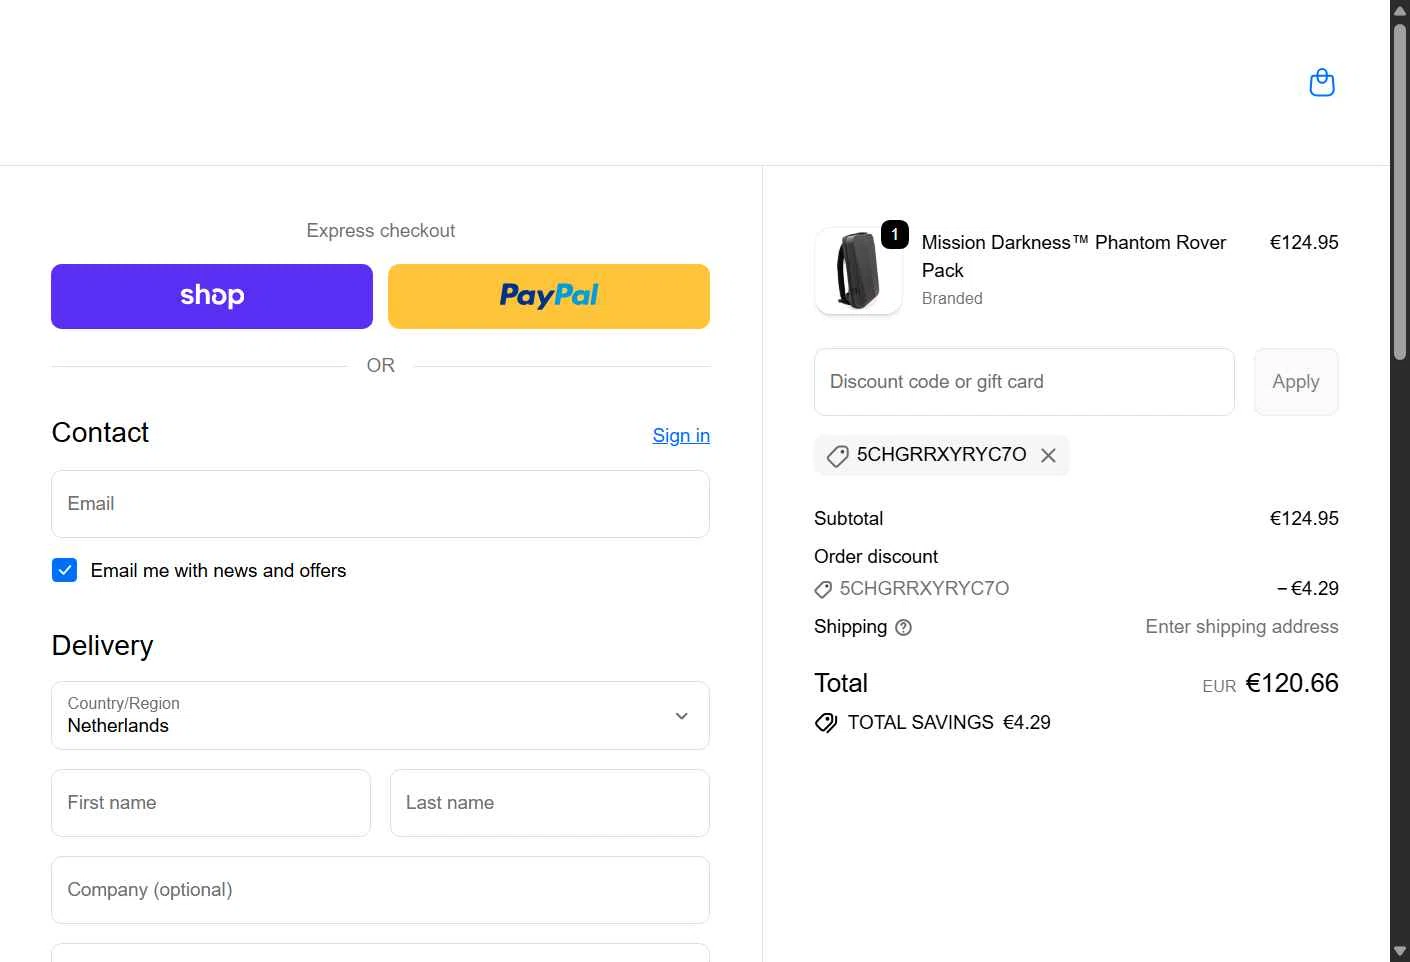Uncheck Email me with news and offers
Screen dimensions: 1410x962
64,570
